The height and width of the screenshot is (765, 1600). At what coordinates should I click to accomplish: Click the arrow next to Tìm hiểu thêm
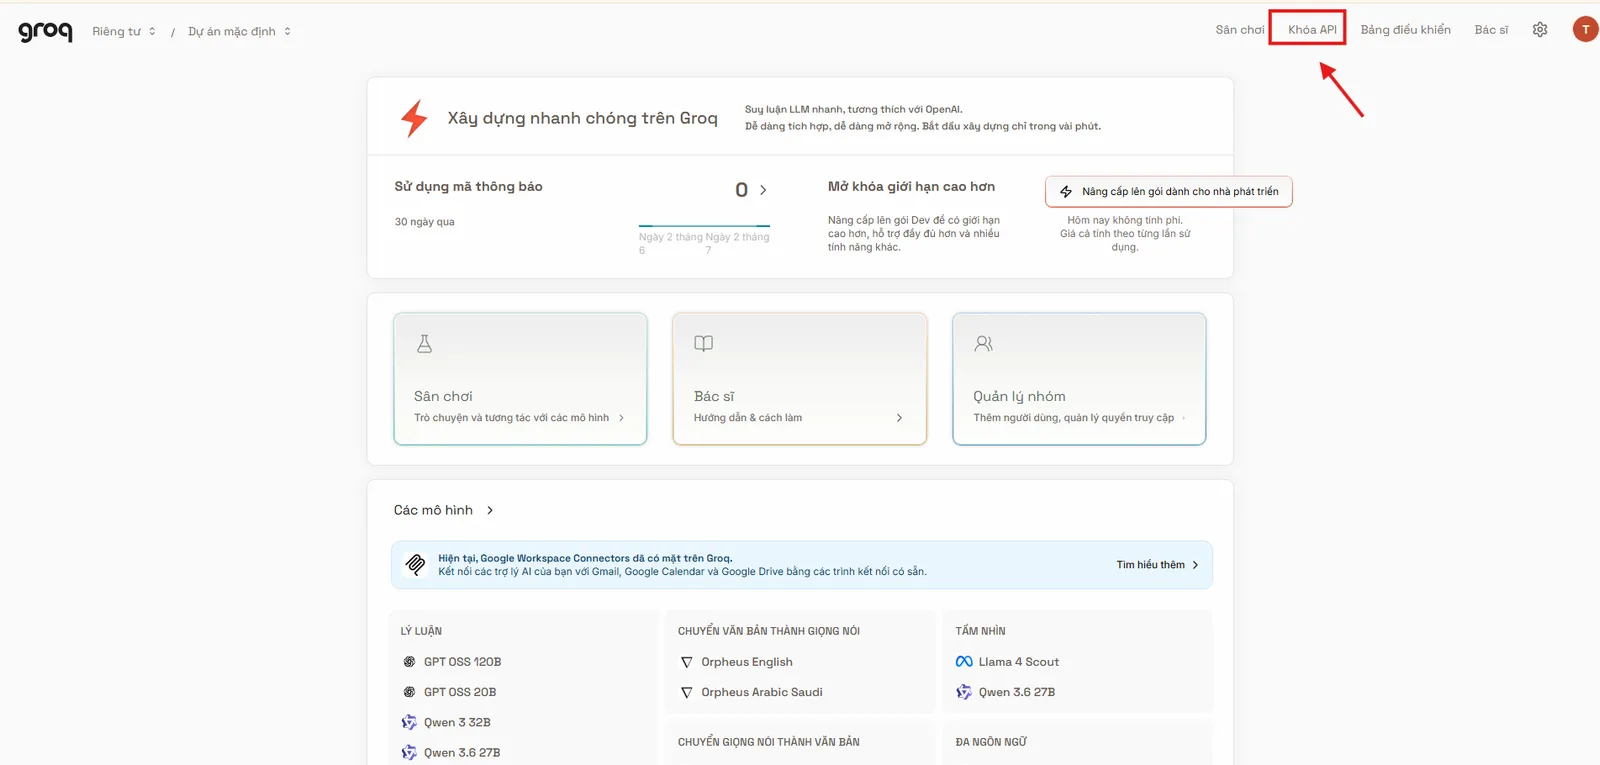1195,565
